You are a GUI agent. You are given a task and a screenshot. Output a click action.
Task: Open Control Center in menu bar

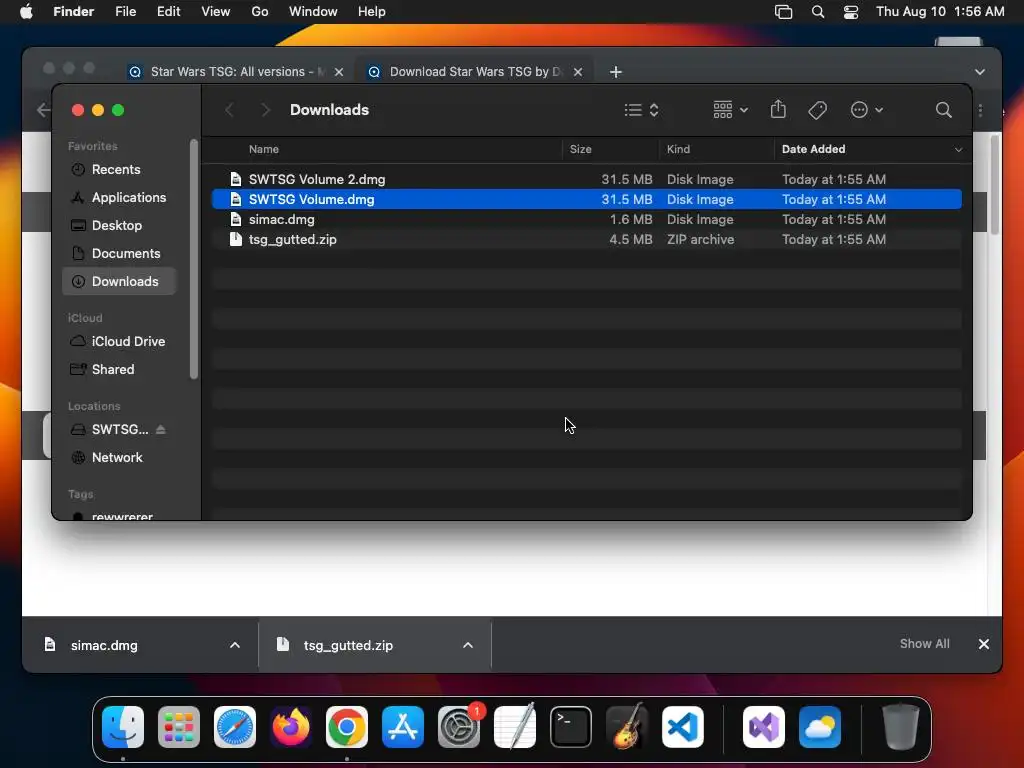[x=850, y=12]
